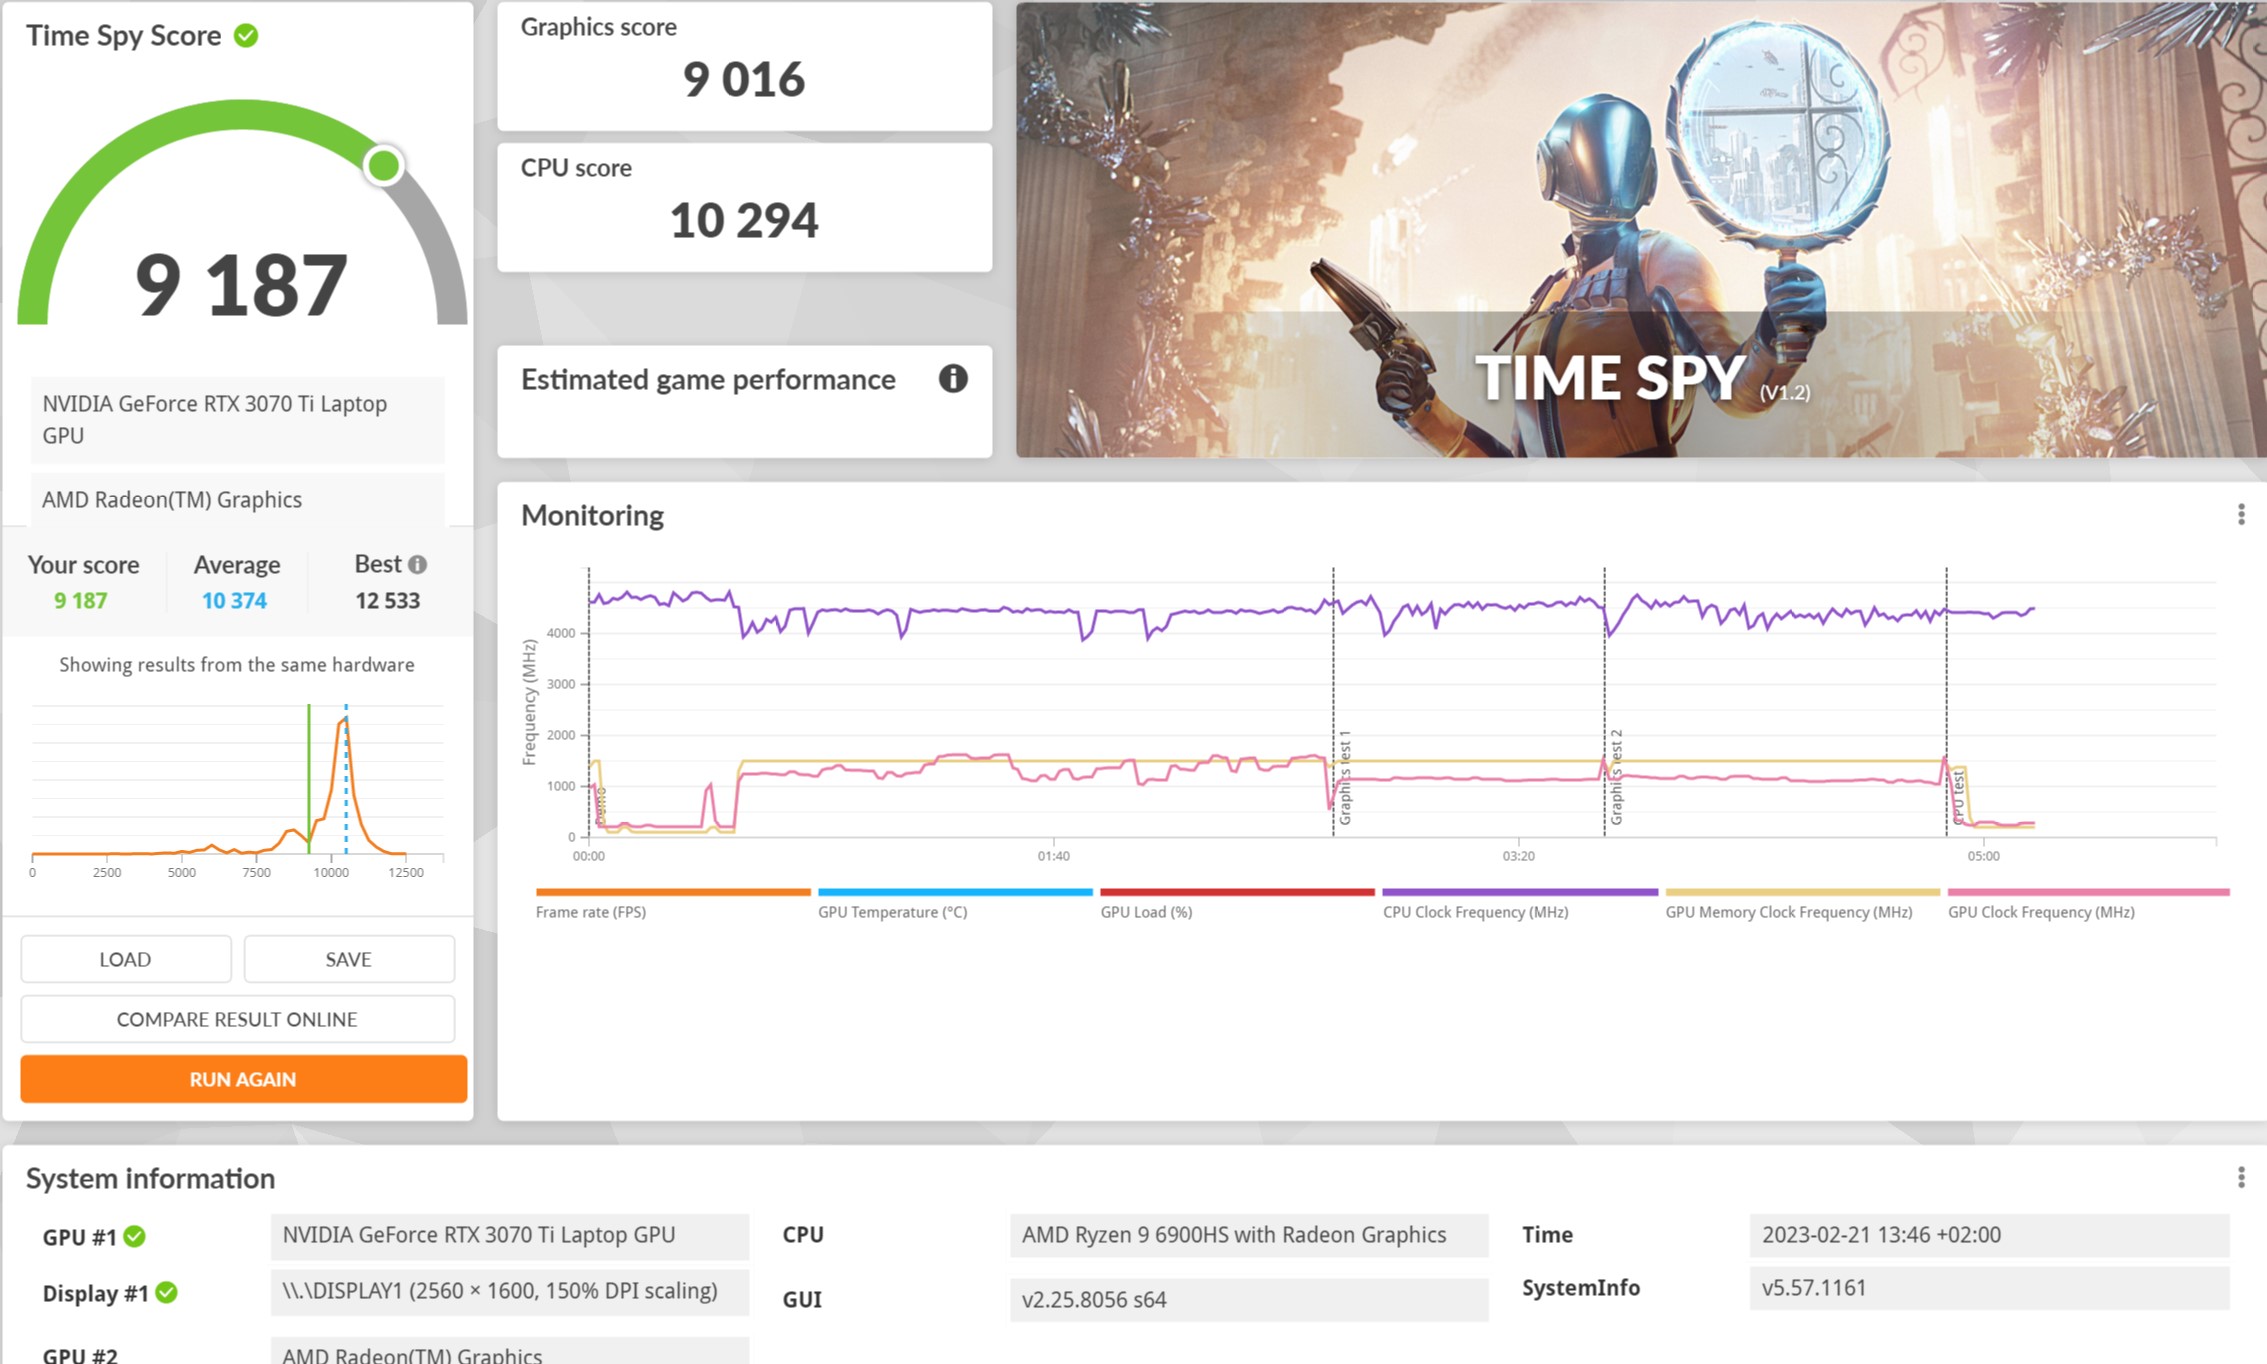The height and width of the screenshot is (1364, 2267).
Task: Click the info icon next to Best score
Action: tap(417, 564)
